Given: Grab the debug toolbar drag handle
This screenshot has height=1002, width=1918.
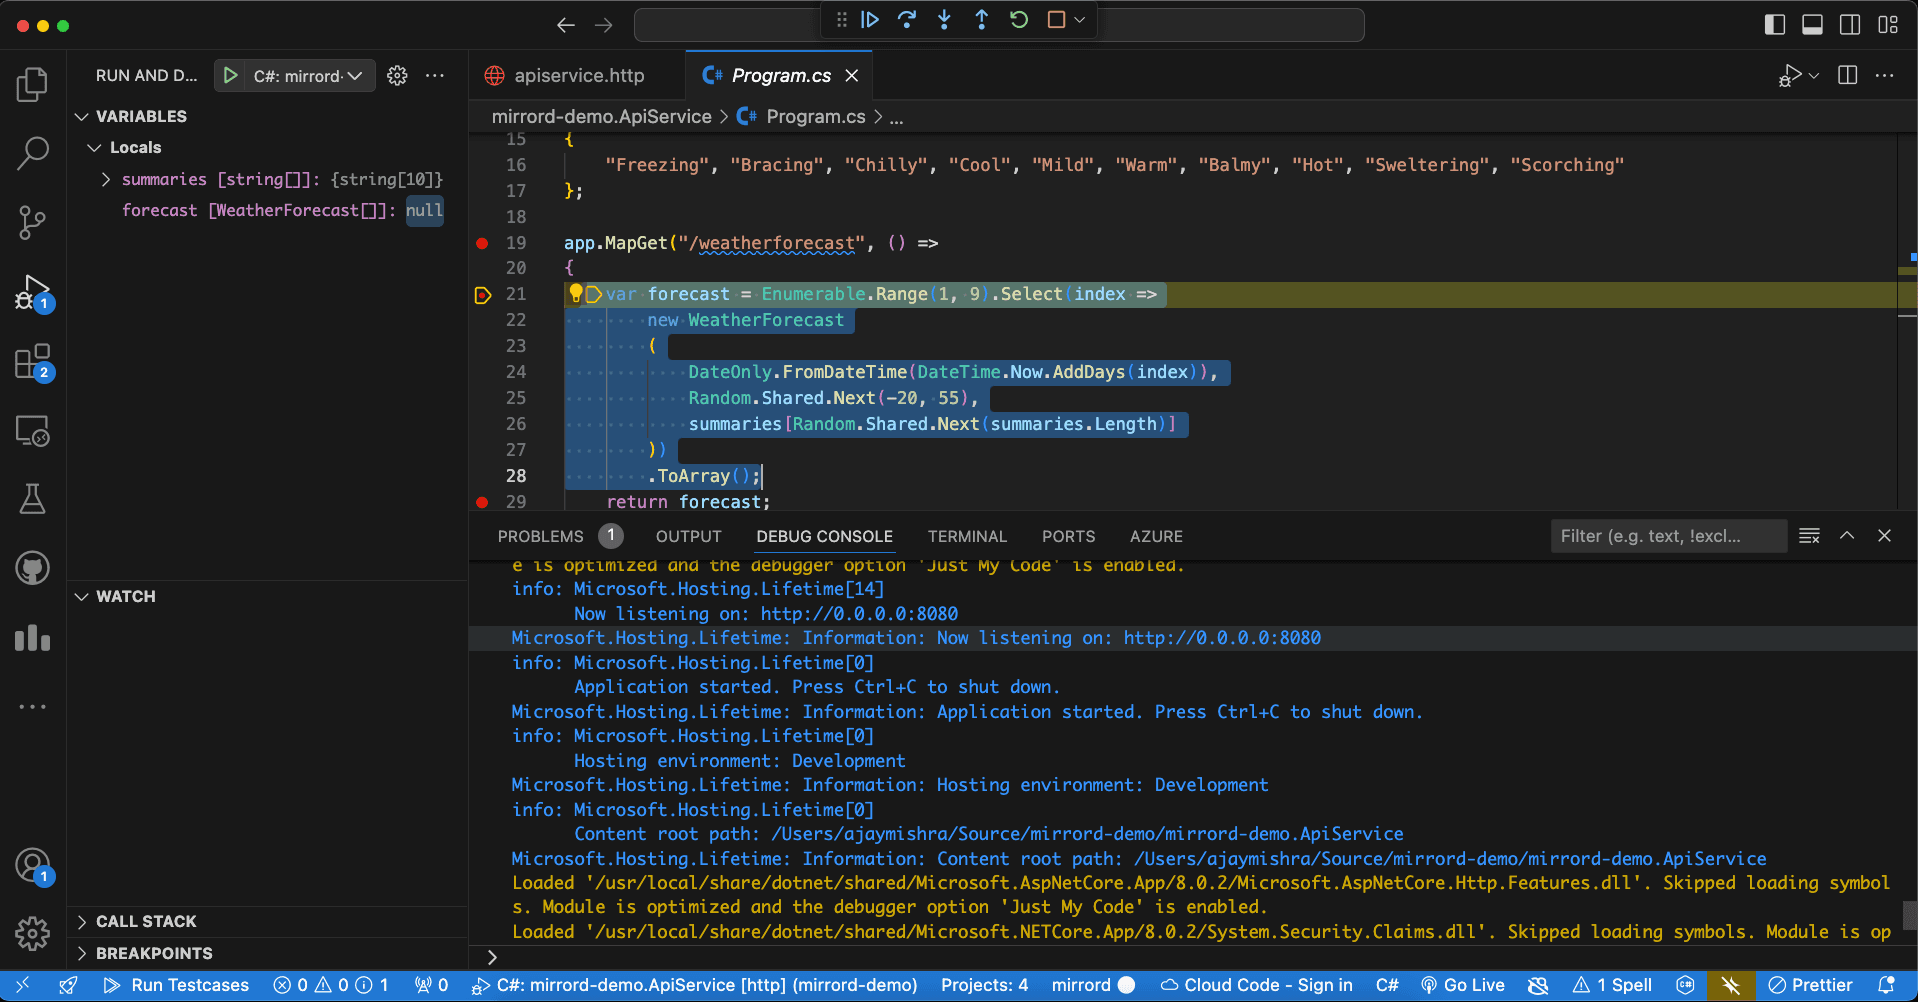Looking at the screenshot, I should click(x=842, y=20).
